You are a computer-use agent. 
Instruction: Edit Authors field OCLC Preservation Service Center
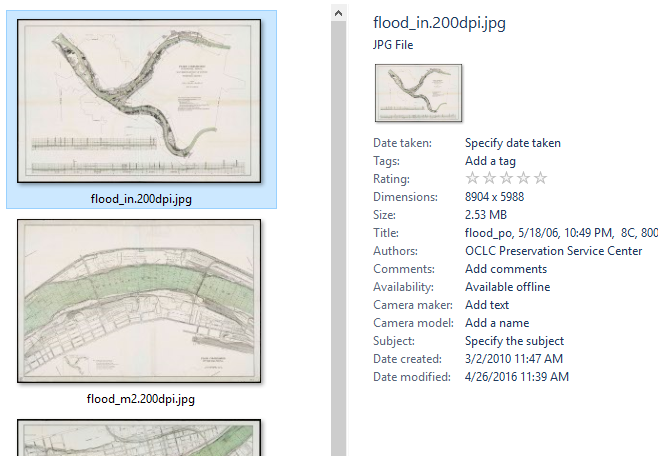tap(554, 251)
